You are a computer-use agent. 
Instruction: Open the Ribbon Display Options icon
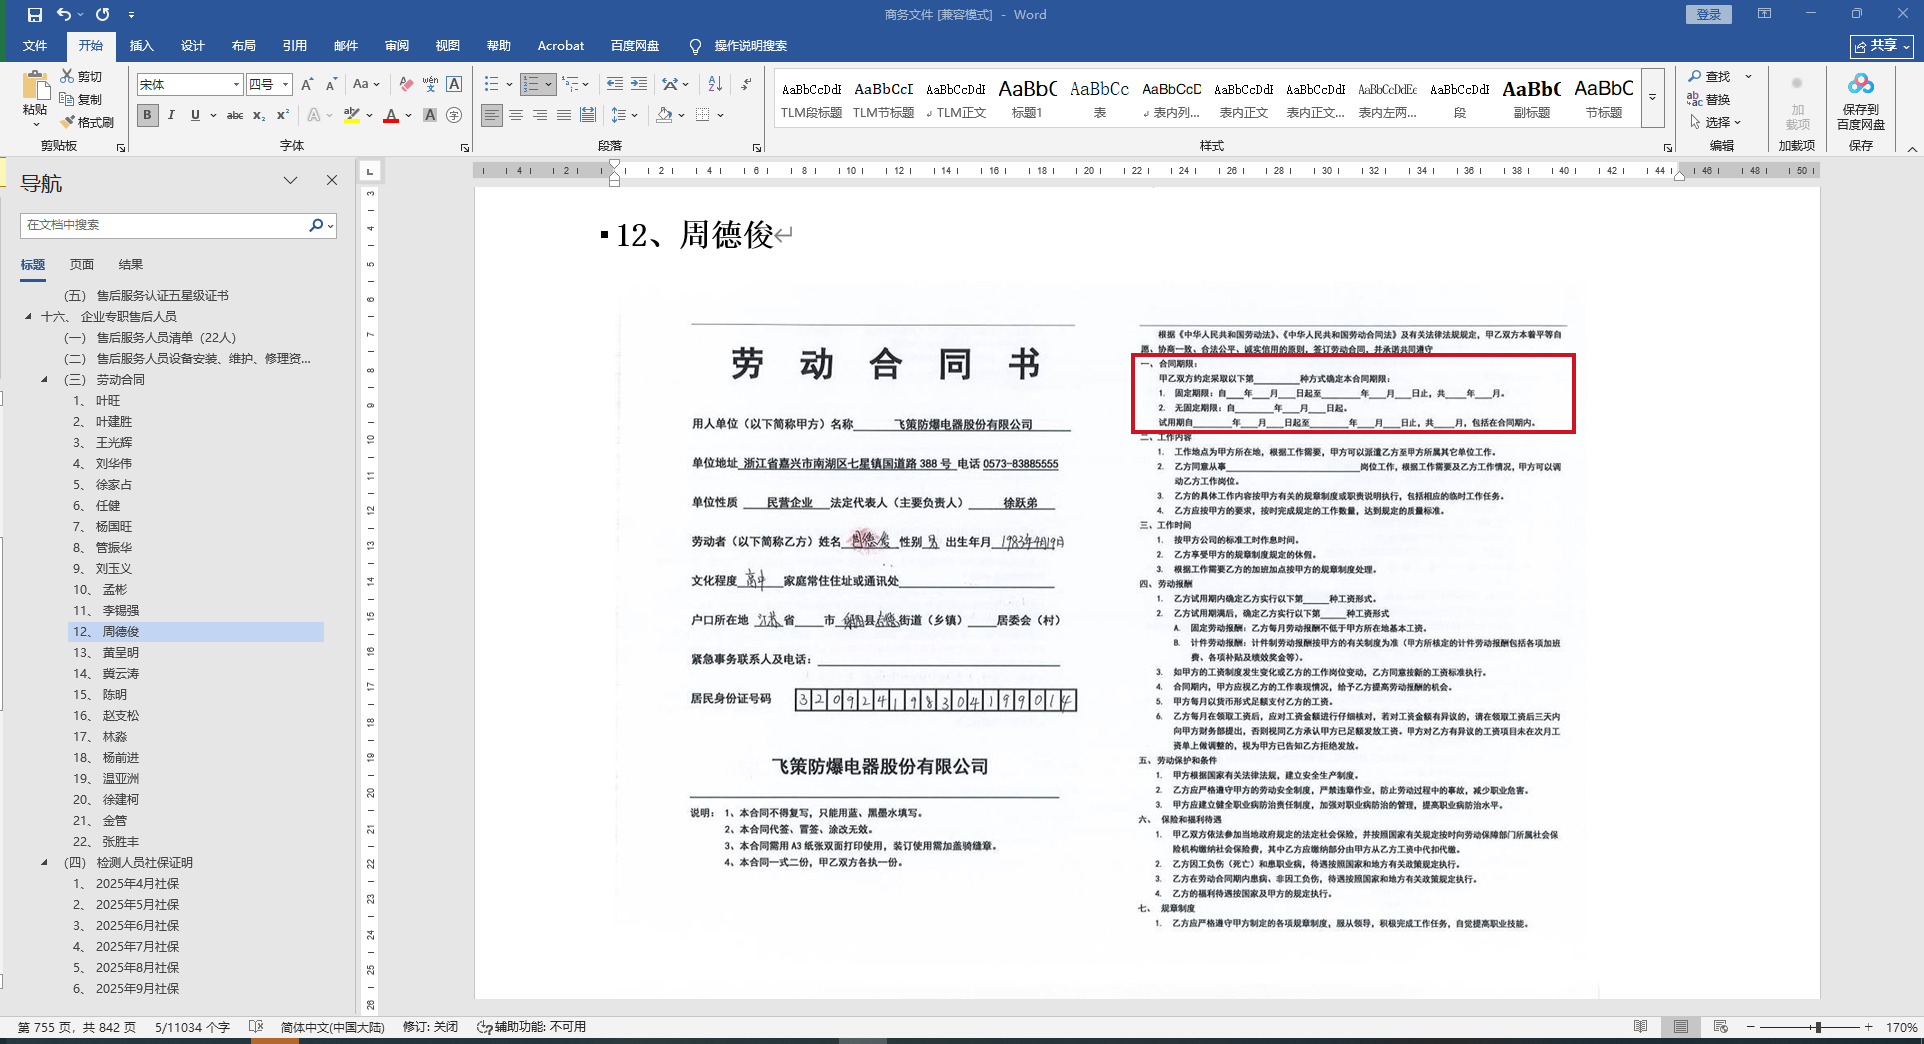(x=1765, y=14)
